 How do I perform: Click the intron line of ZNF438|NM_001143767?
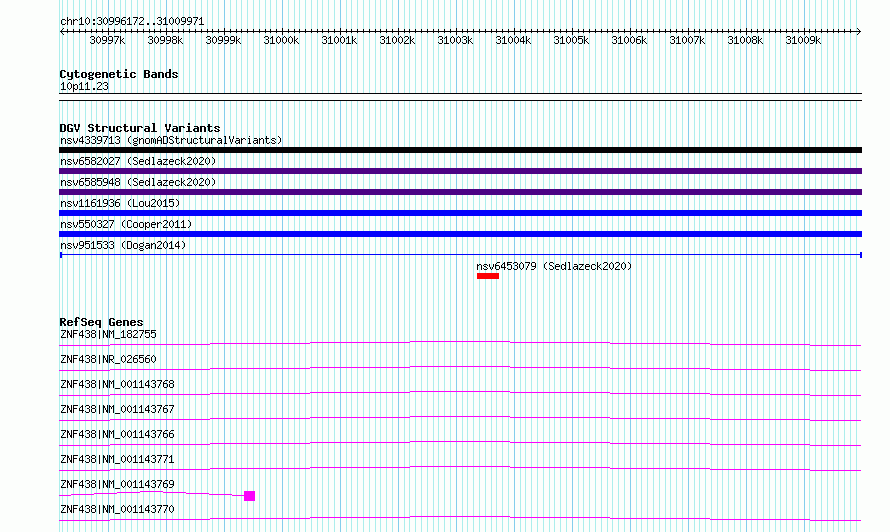tap(460, 418)
